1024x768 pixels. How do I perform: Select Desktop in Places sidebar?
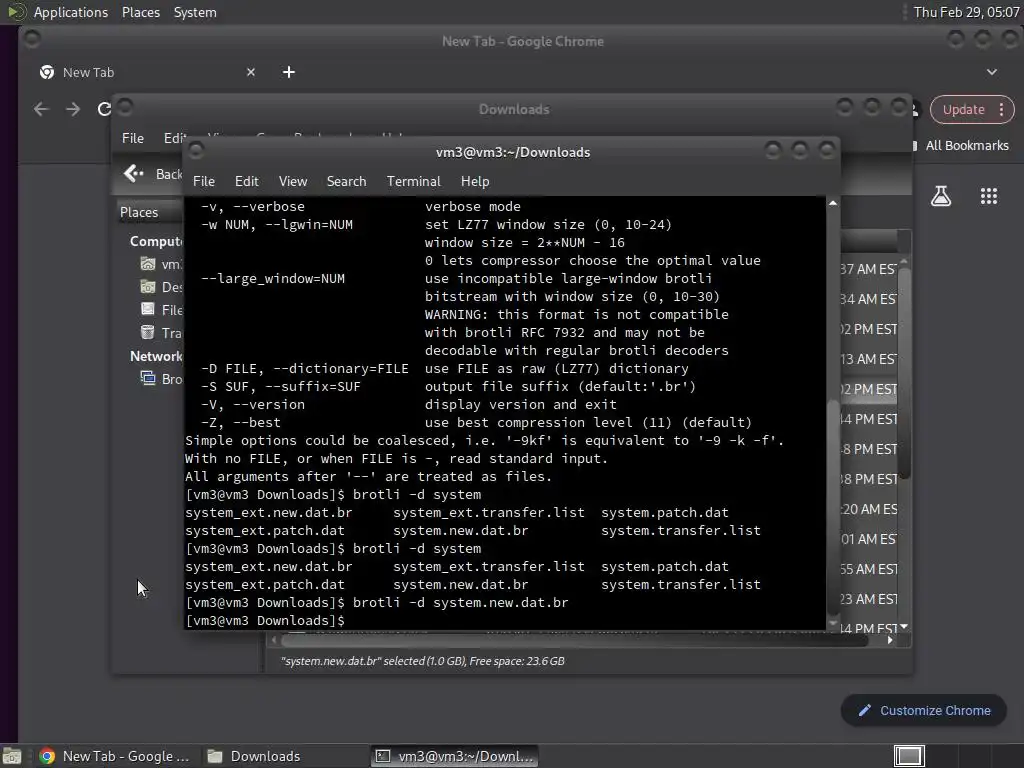coord(161,287)
